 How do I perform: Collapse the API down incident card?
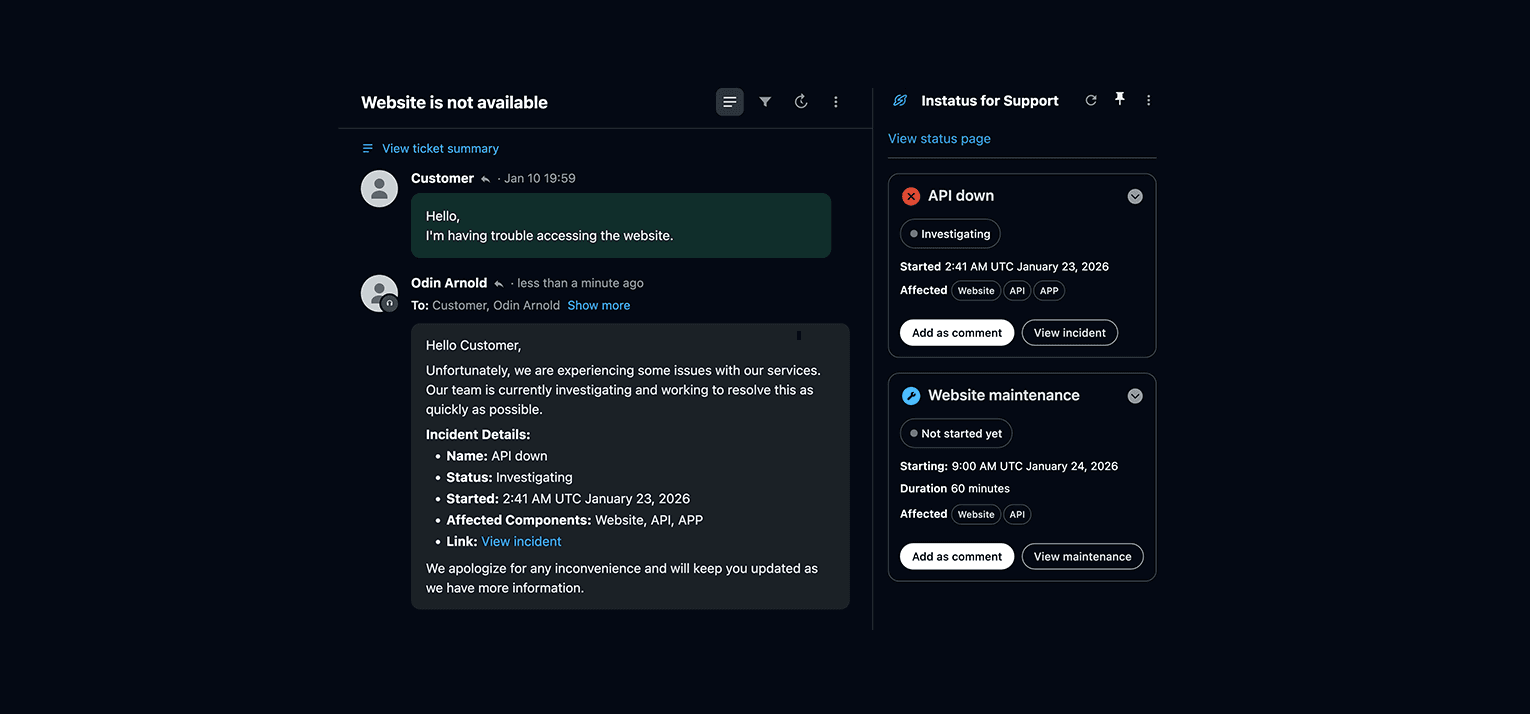pos(1135,196)
